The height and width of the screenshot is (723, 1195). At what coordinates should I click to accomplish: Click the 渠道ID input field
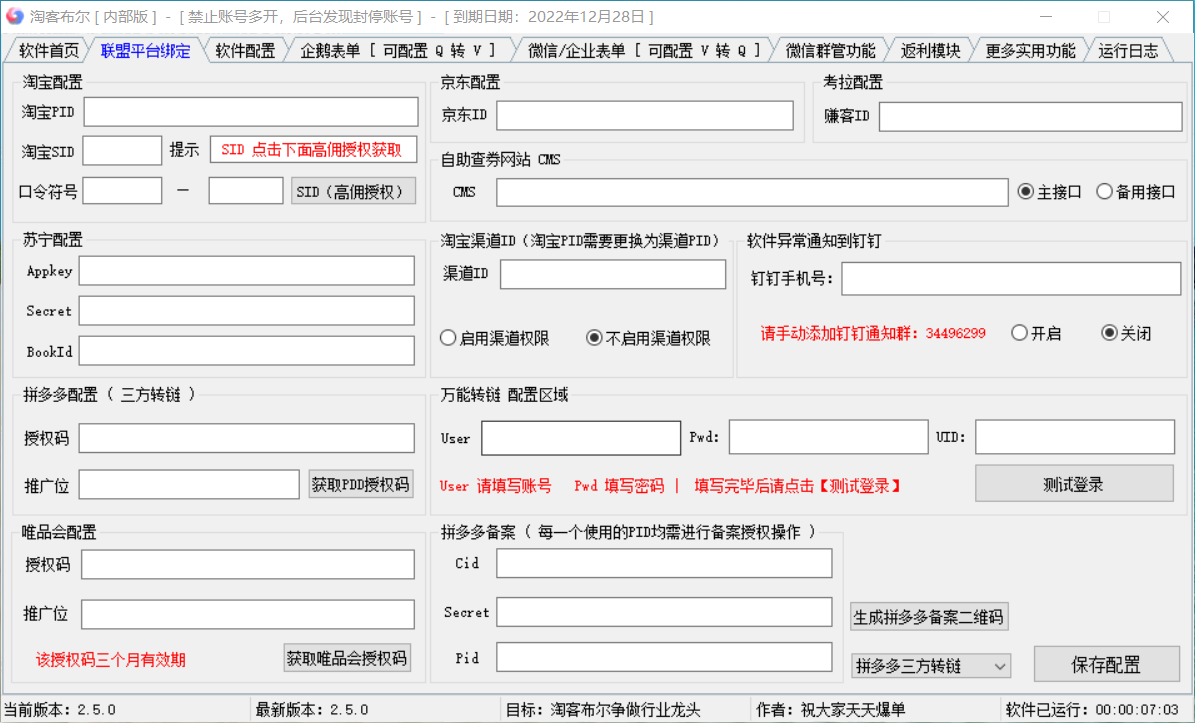(x=613, y=274)
